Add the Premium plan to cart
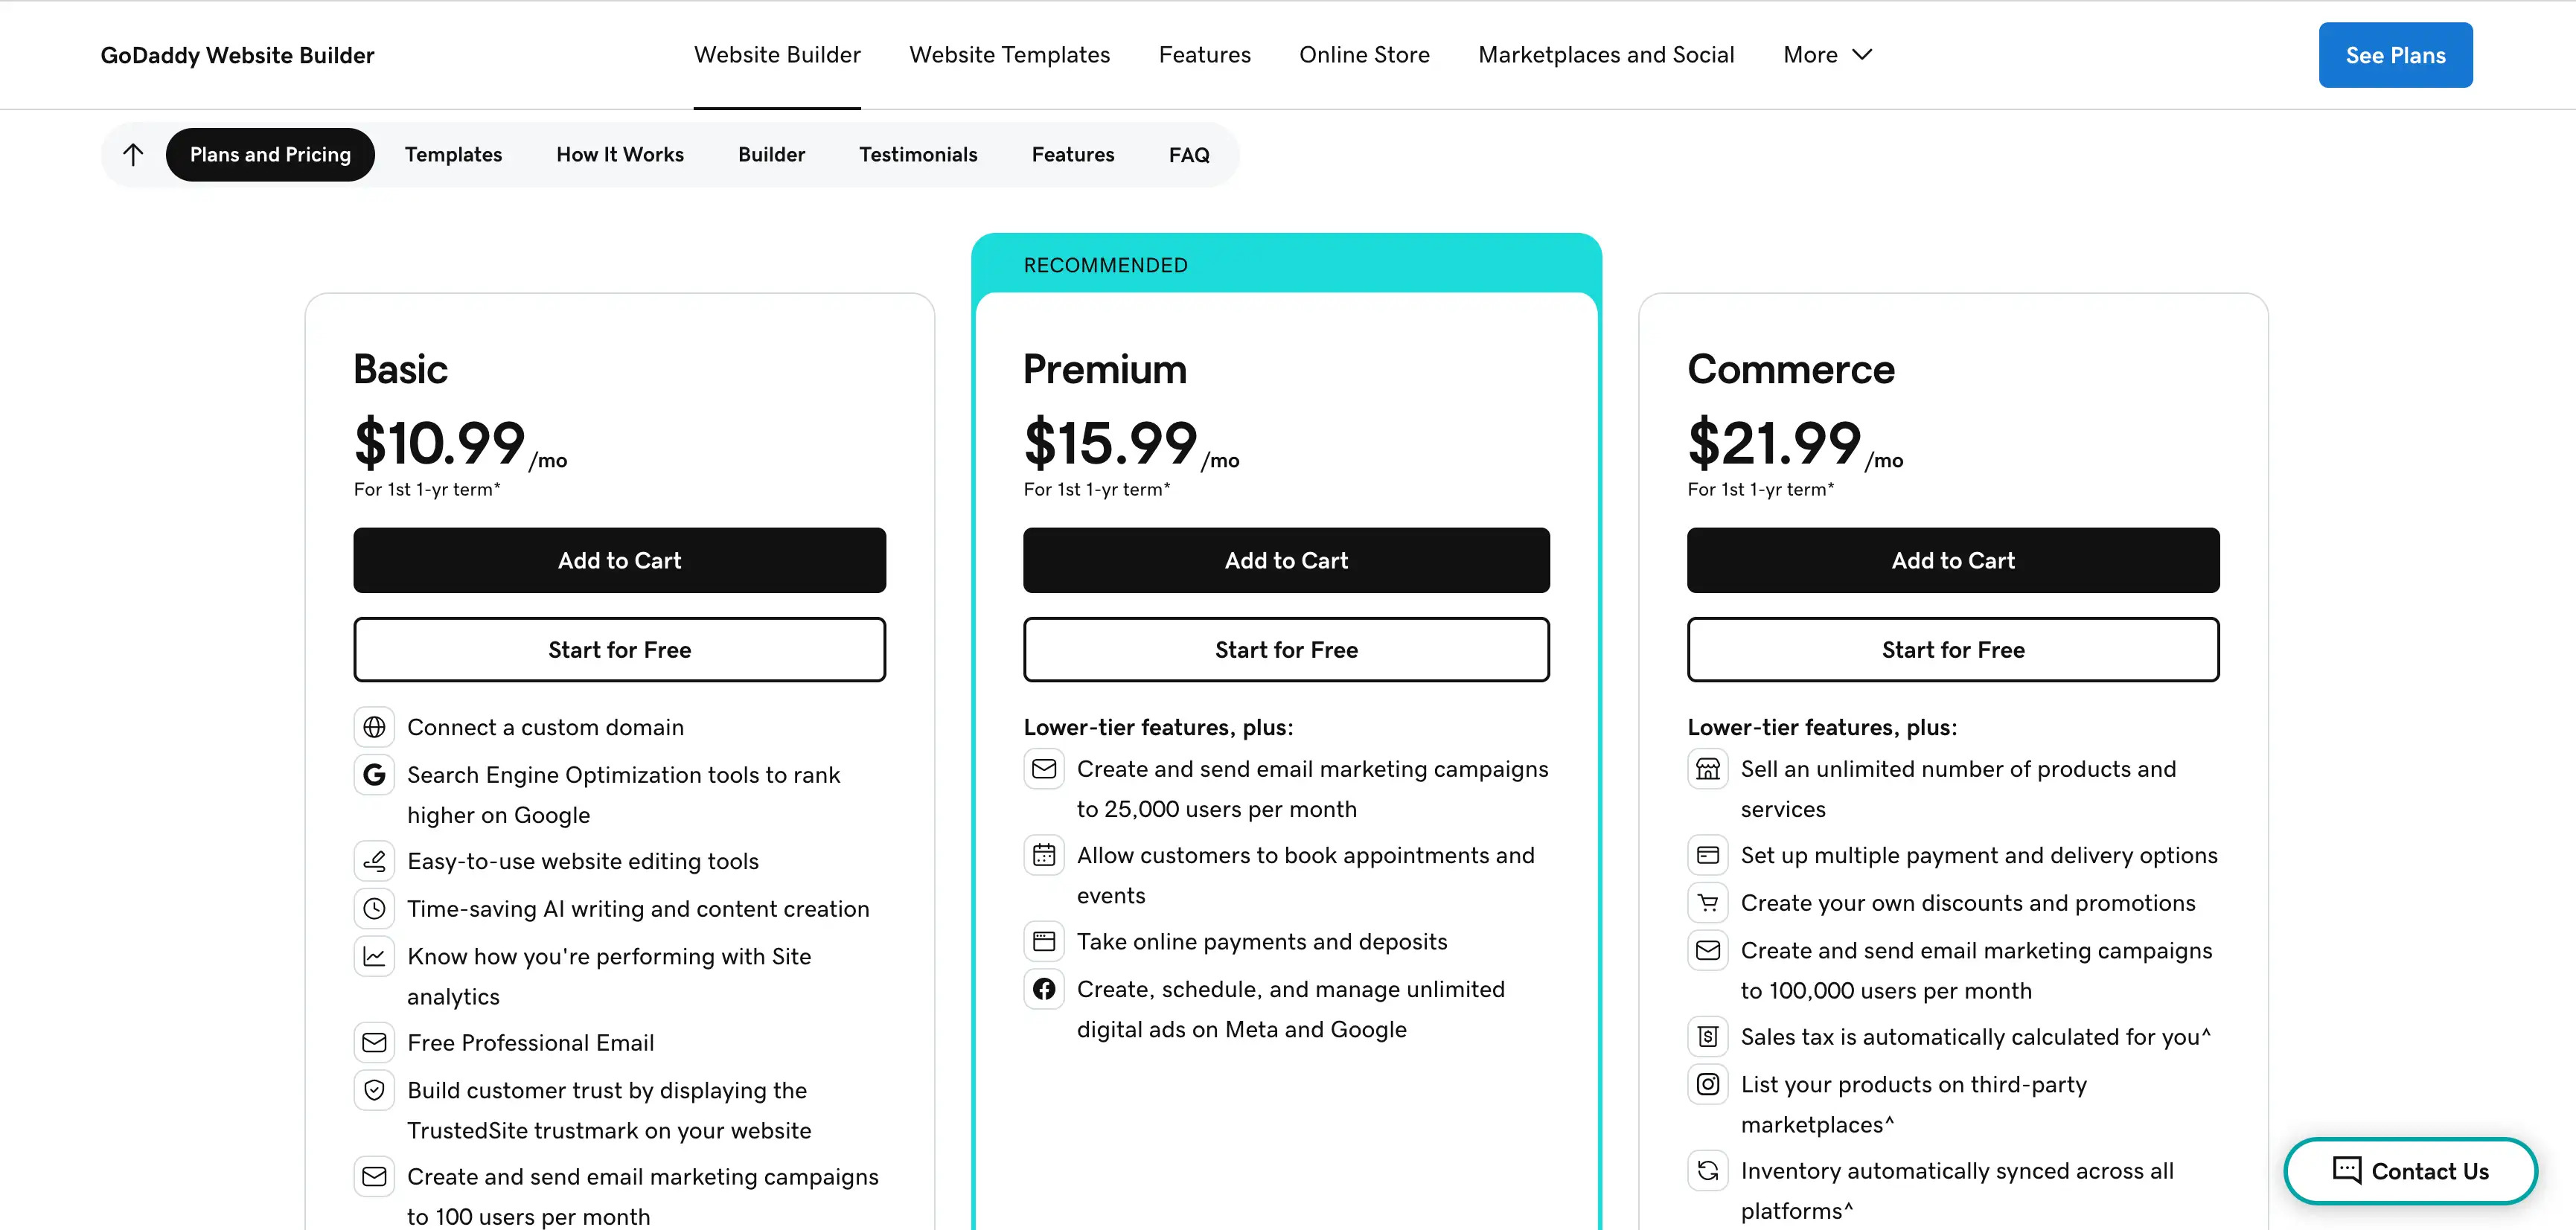The image size is (2576, 1230). tap(1286, 560)
